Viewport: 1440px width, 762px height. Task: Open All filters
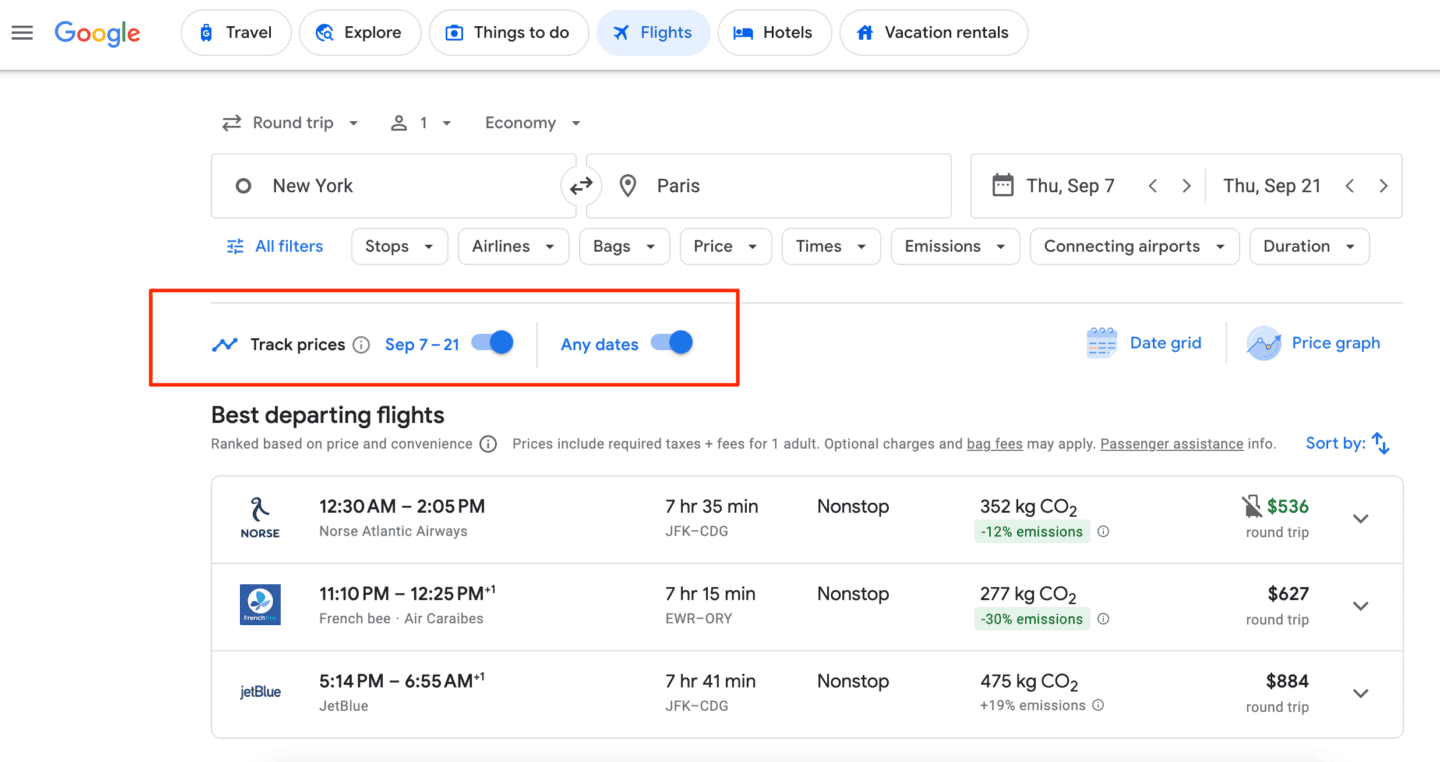[275, 246]
